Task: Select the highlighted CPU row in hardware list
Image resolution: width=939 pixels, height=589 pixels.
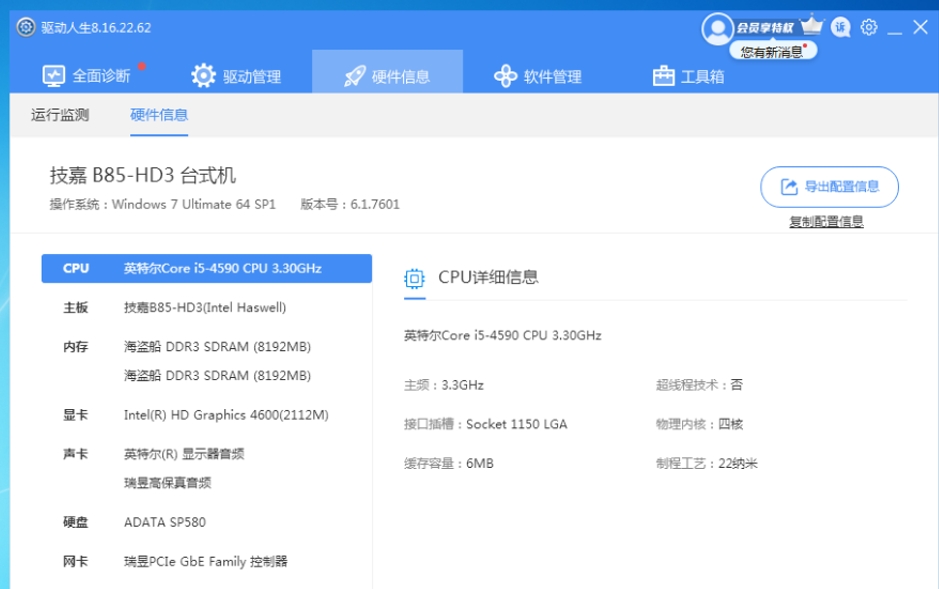Action: [x=207, y=268]
